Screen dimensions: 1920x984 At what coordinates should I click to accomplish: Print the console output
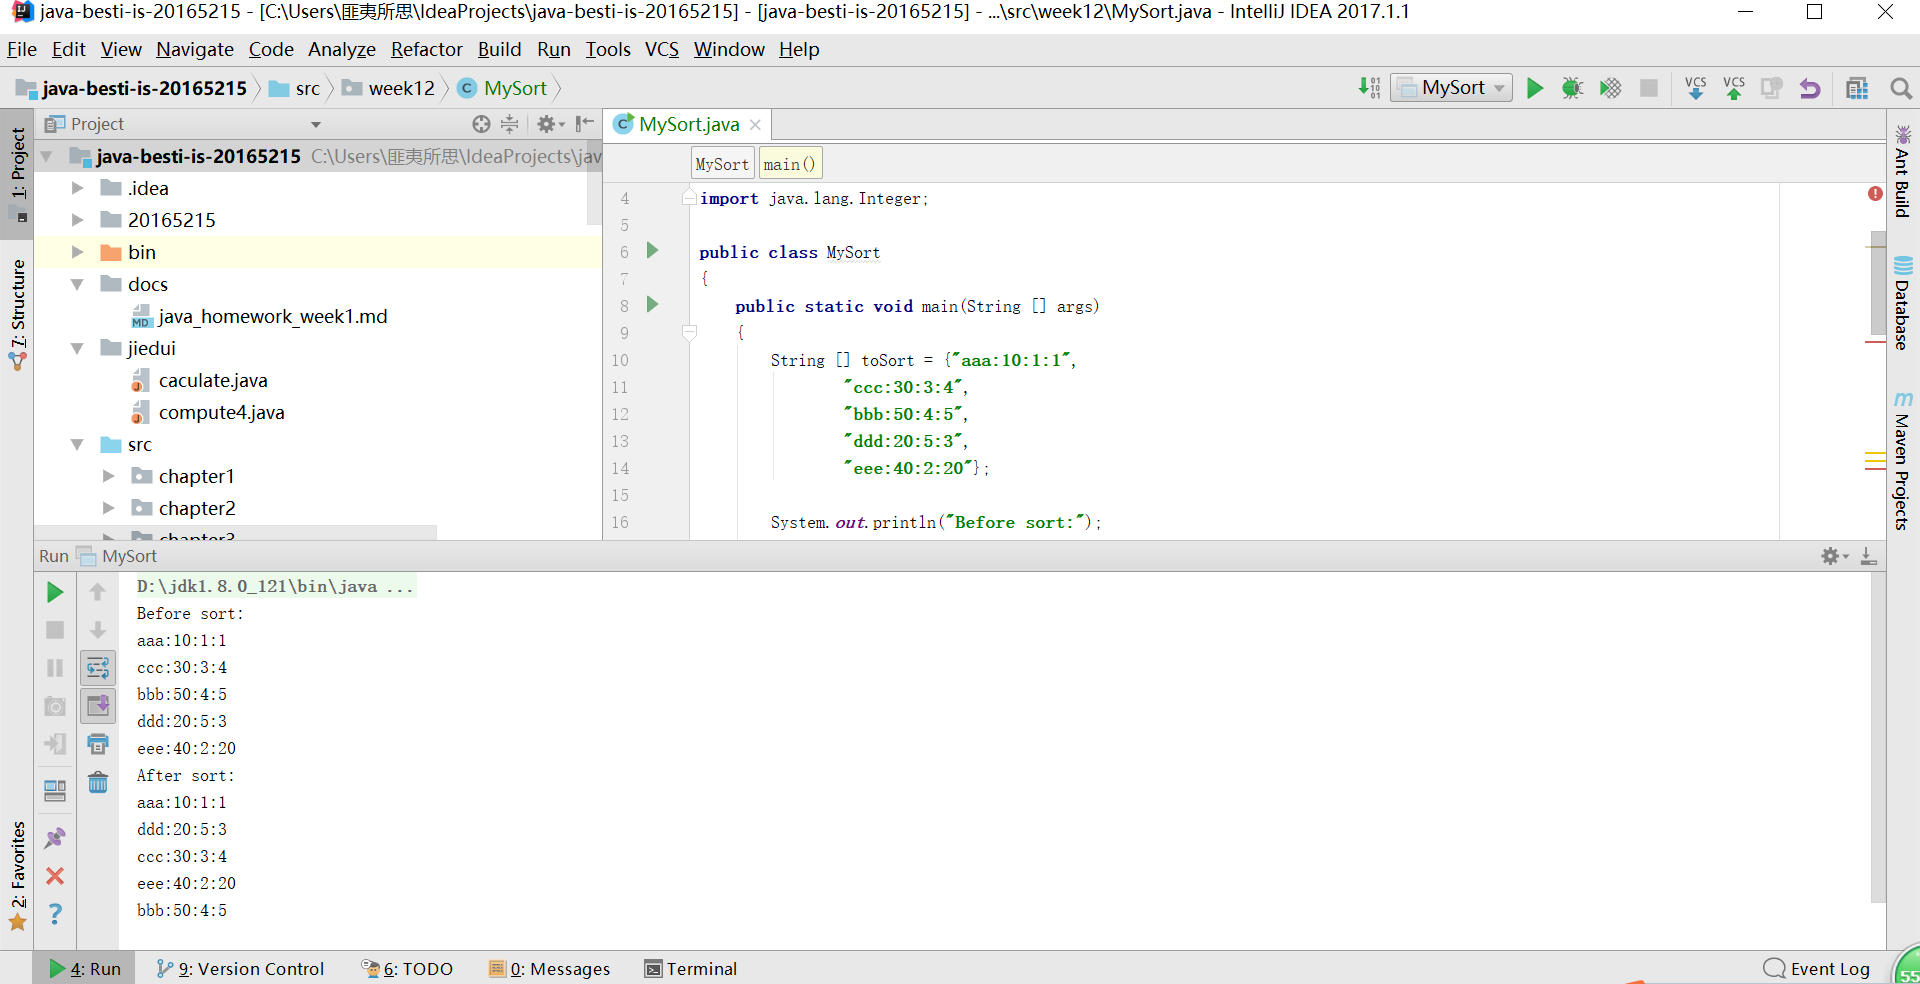[98, 744]
